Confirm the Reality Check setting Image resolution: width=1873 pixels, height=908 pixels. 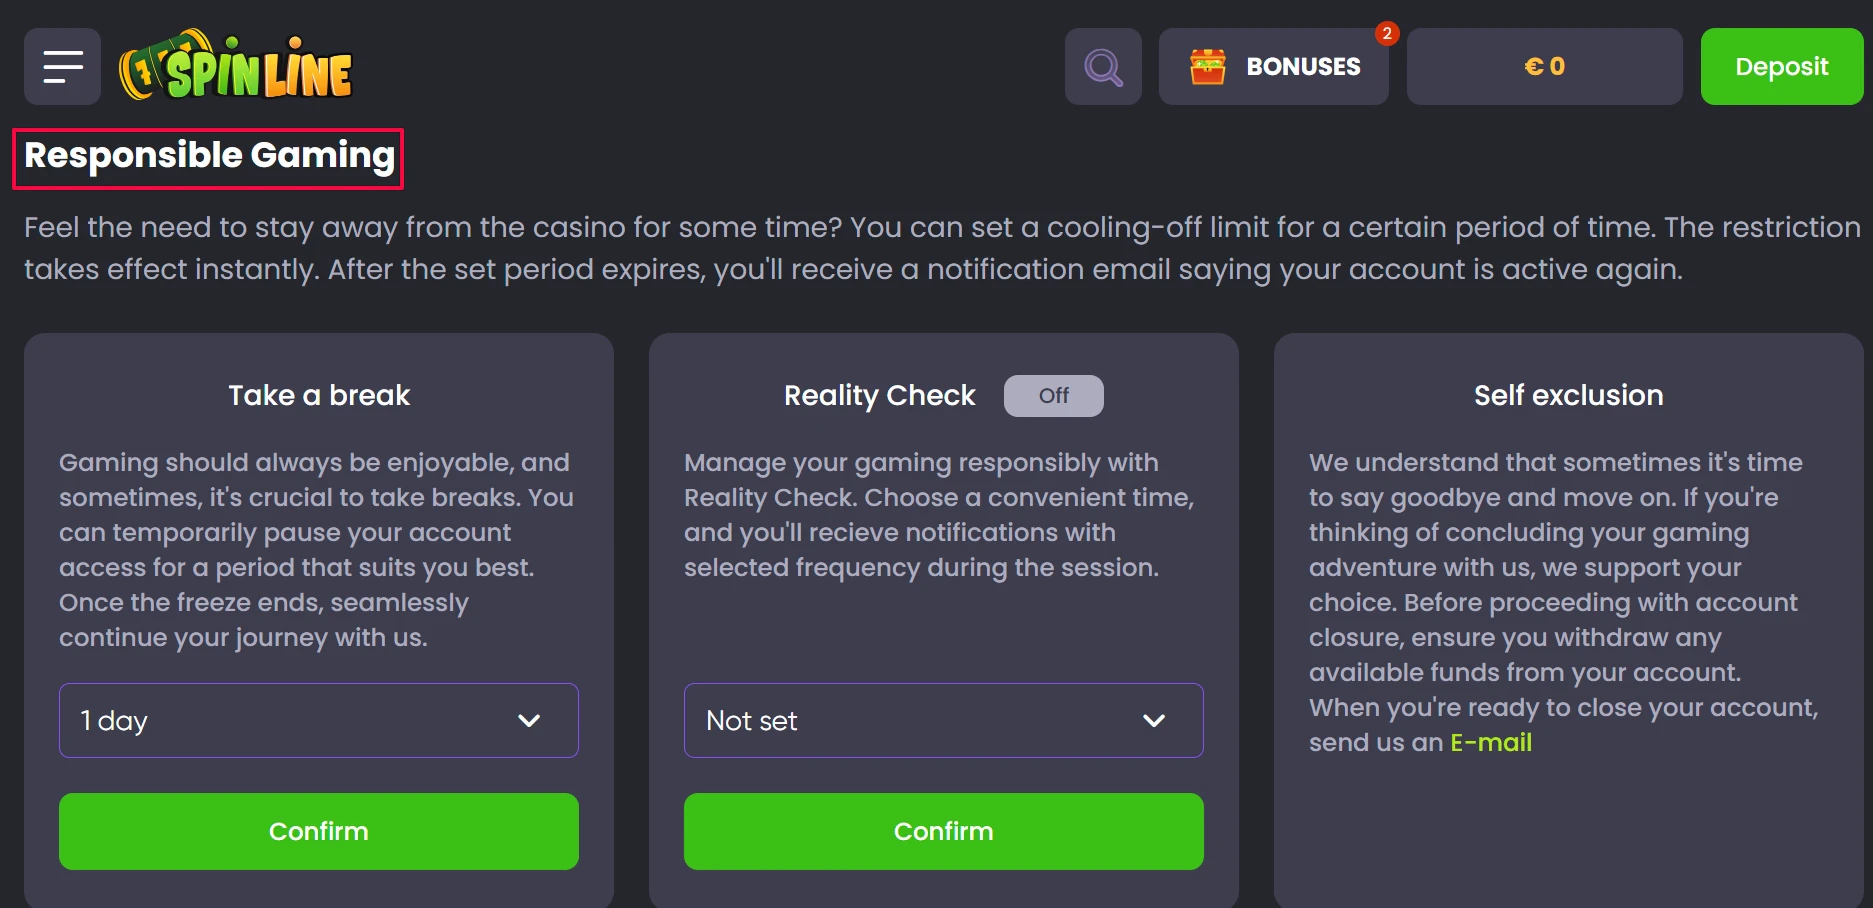pyautogui.click(x=944, y=832)
